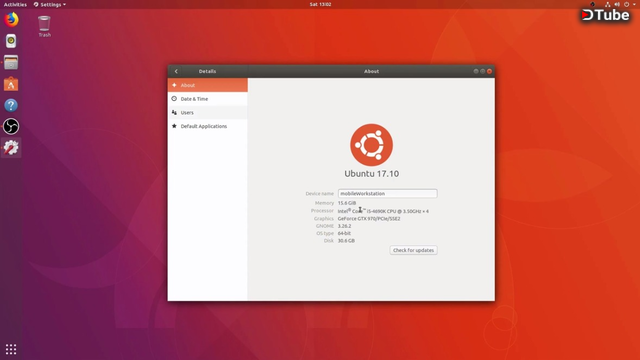The image size is (640, 360).
Task: Open Activities overview
Action: 15,4
